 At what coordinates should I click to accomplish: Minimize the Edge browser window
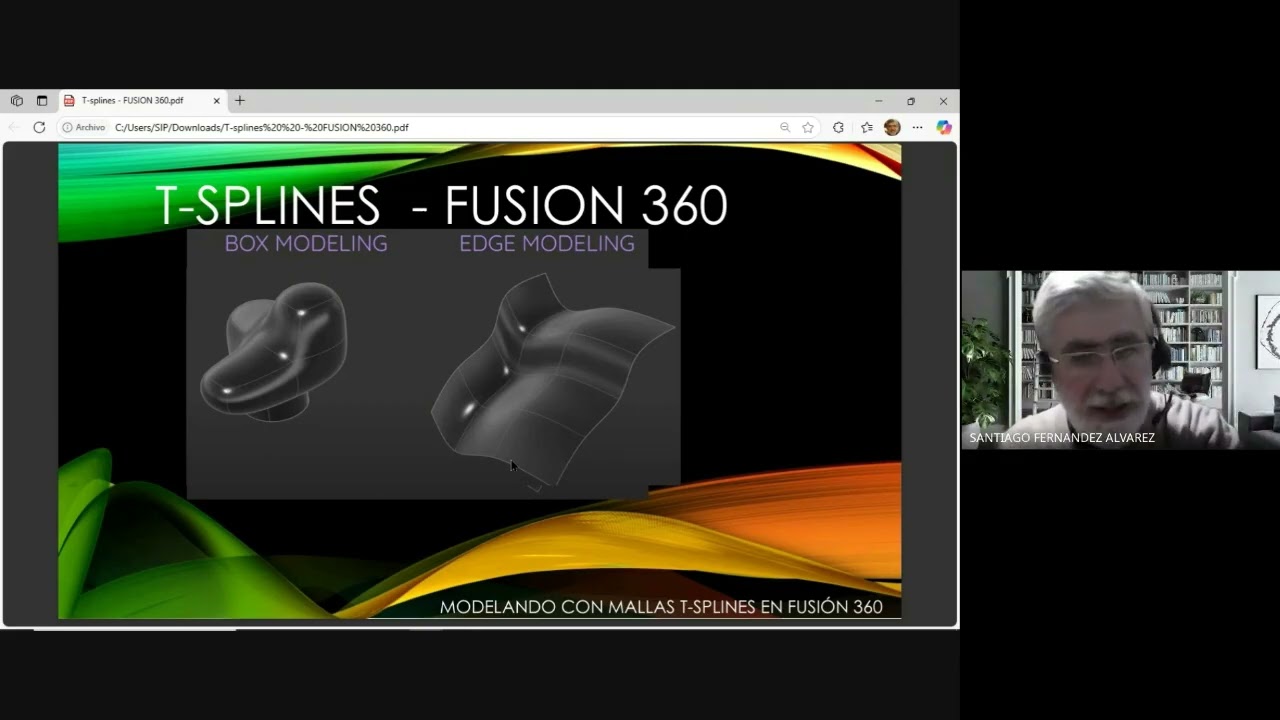point(878,101)
